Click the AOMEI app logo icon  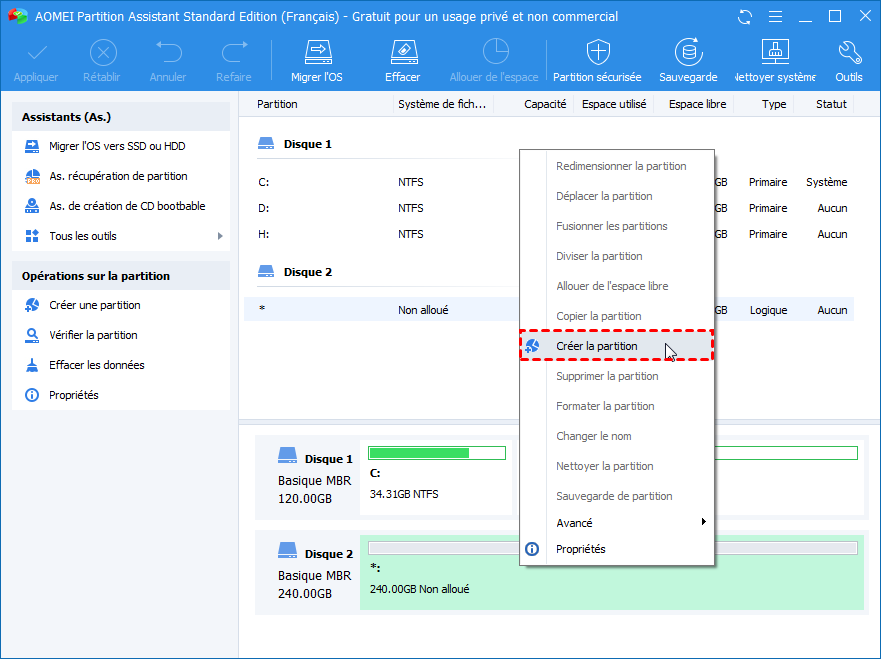point(17,16)
